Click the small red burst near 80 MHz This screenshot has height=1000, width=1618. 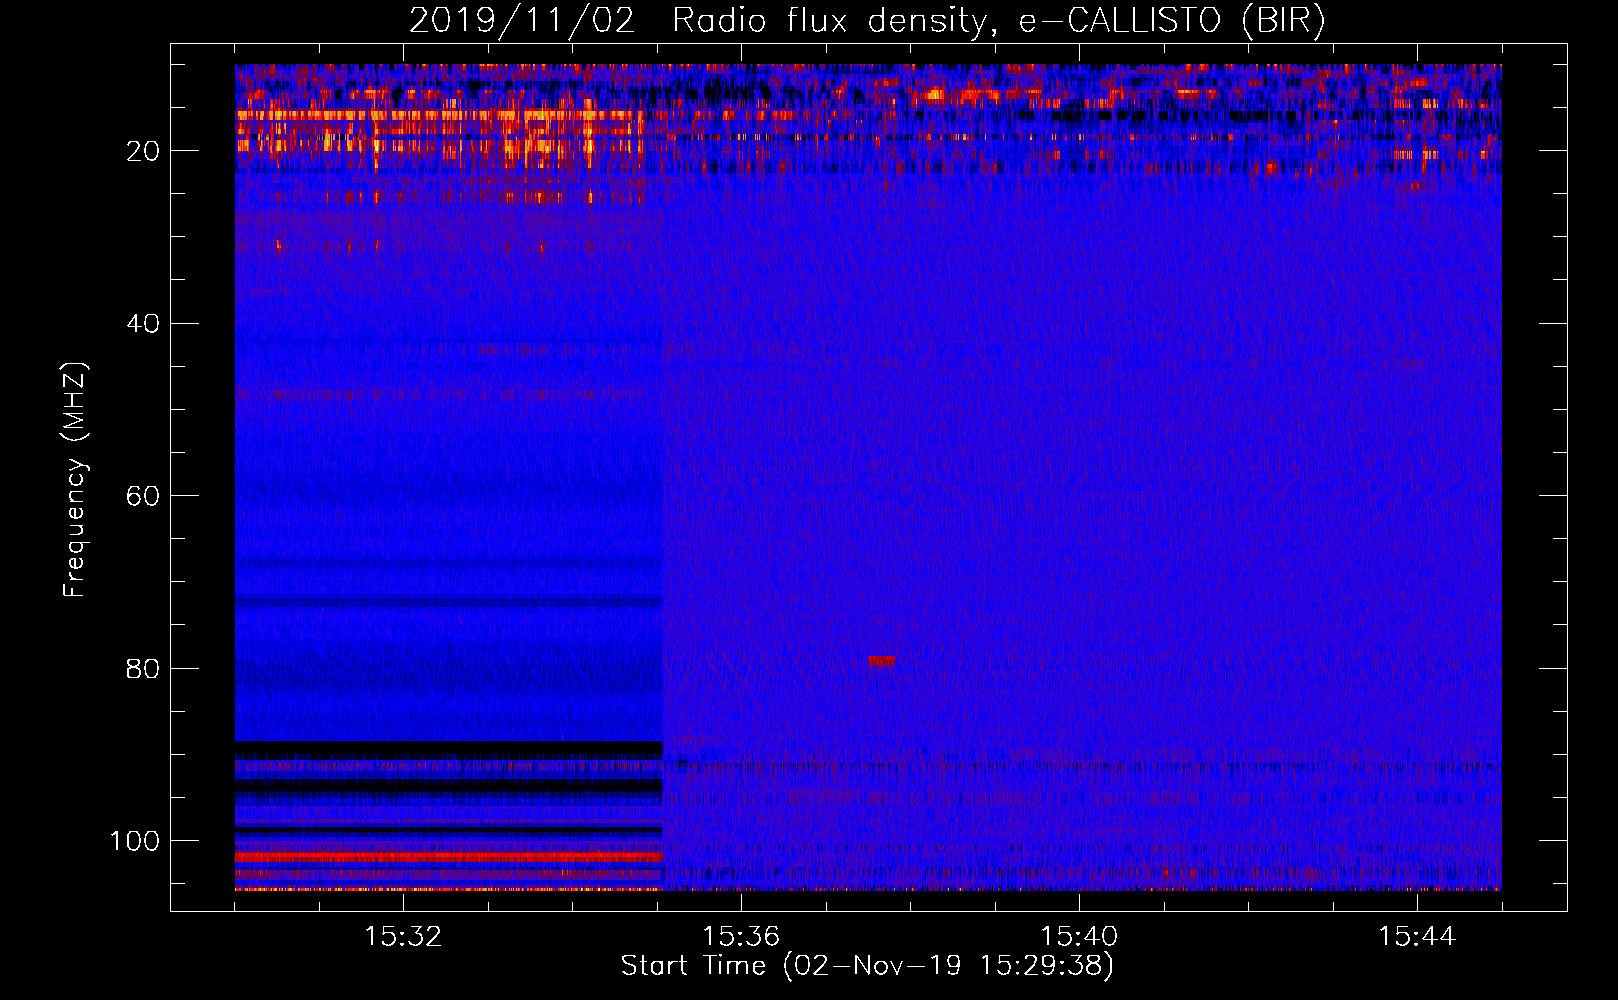click(882, 661)
